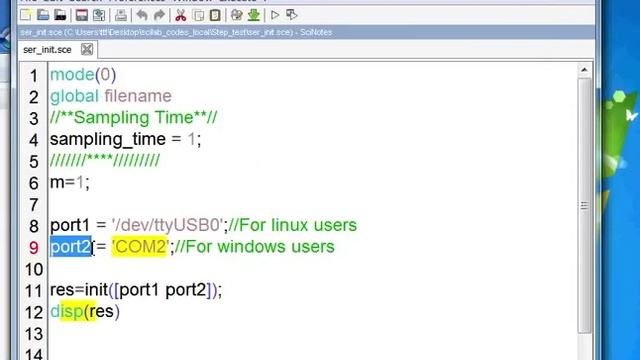This screenshot has height=360, width=640.
Task: Undo the last edit
Action: point(142,15)
